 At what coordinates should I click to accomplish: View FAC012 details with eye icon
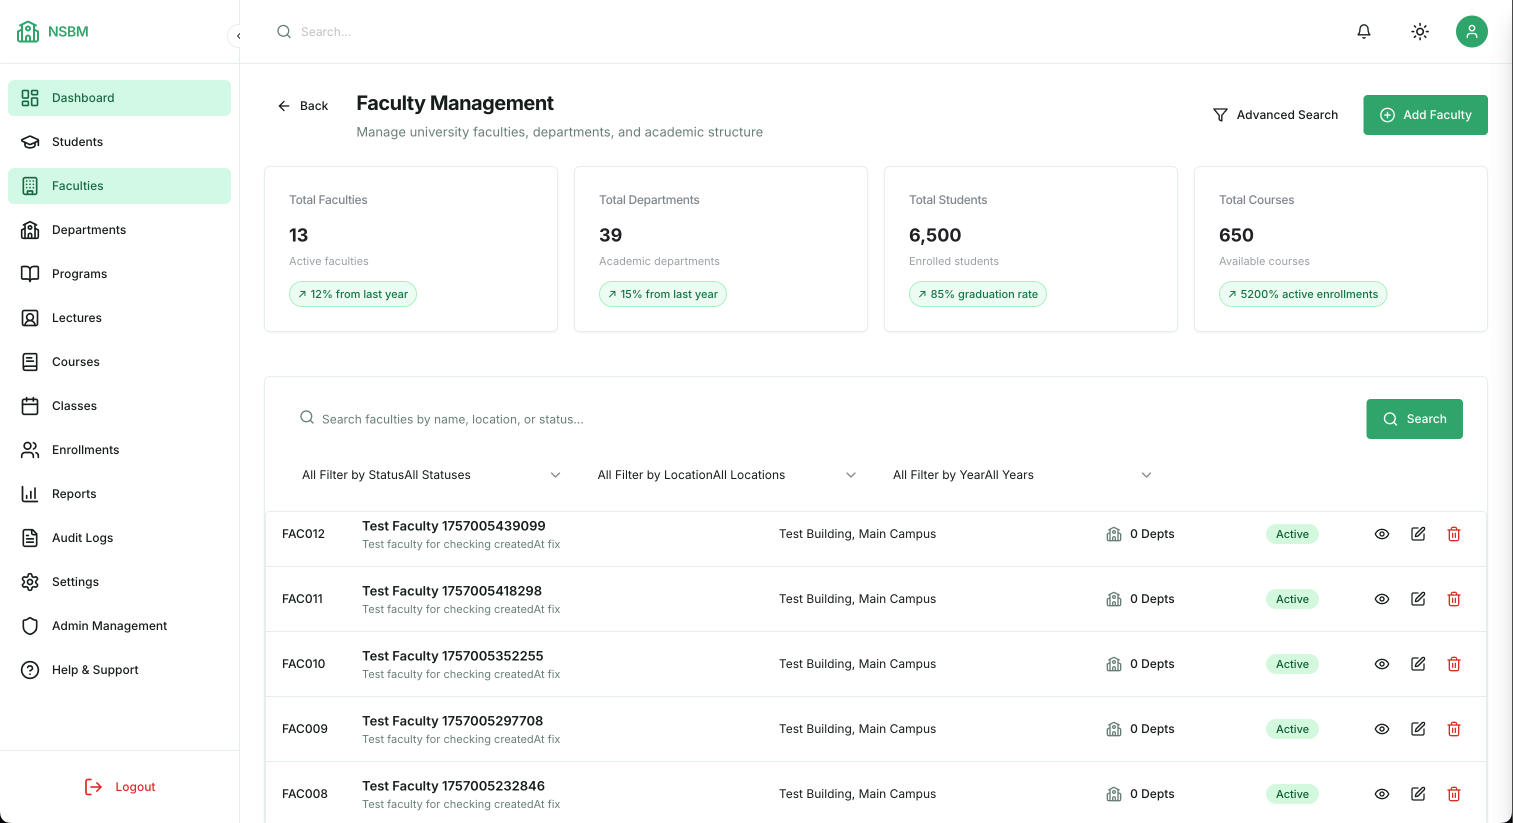[x=1381, y=534]
